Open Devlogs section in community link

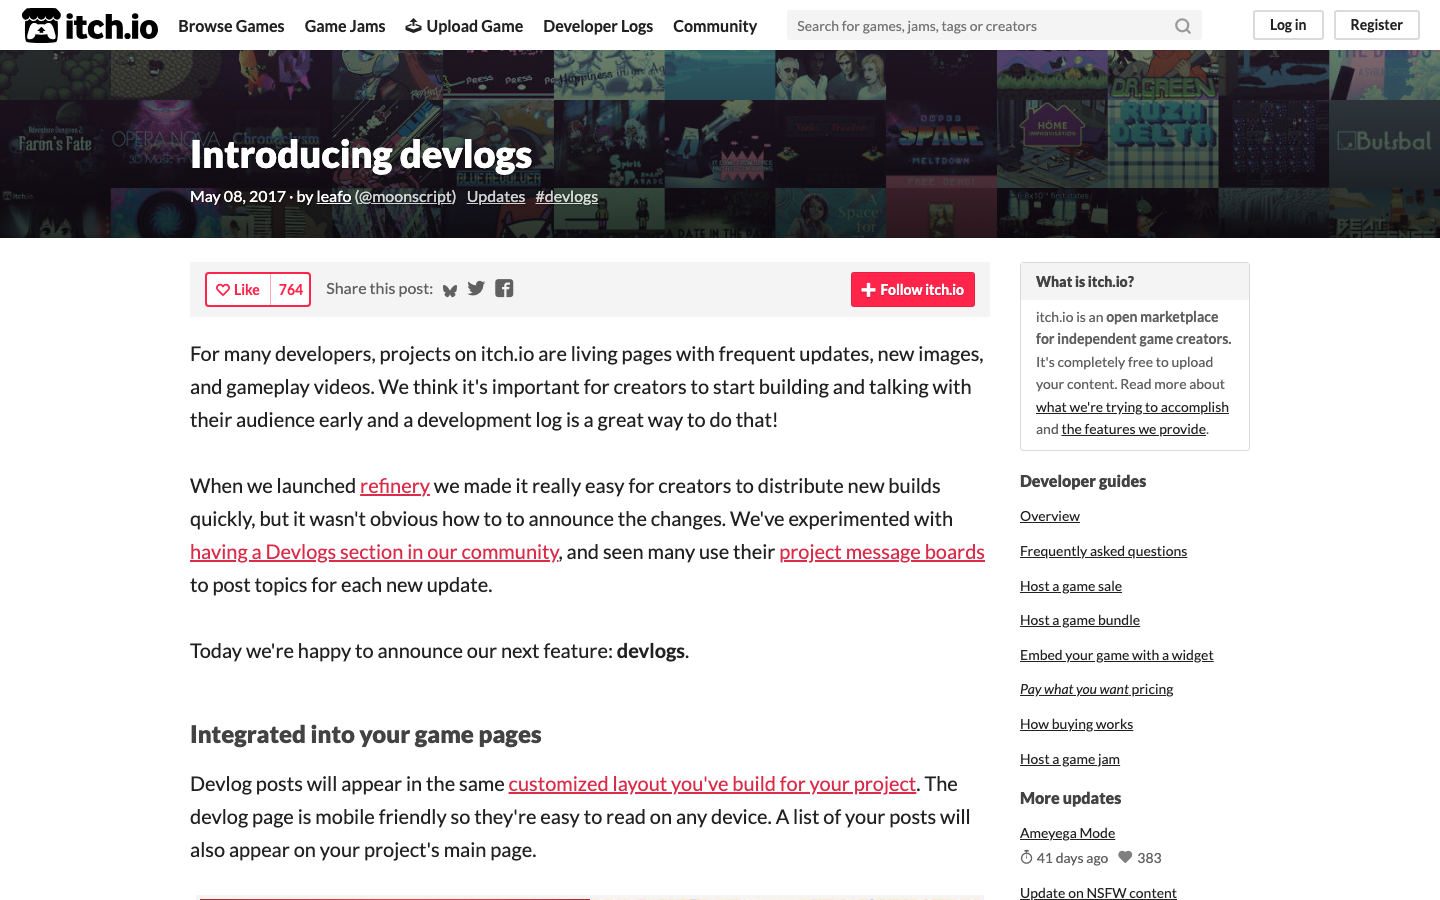tap(375, 552)
